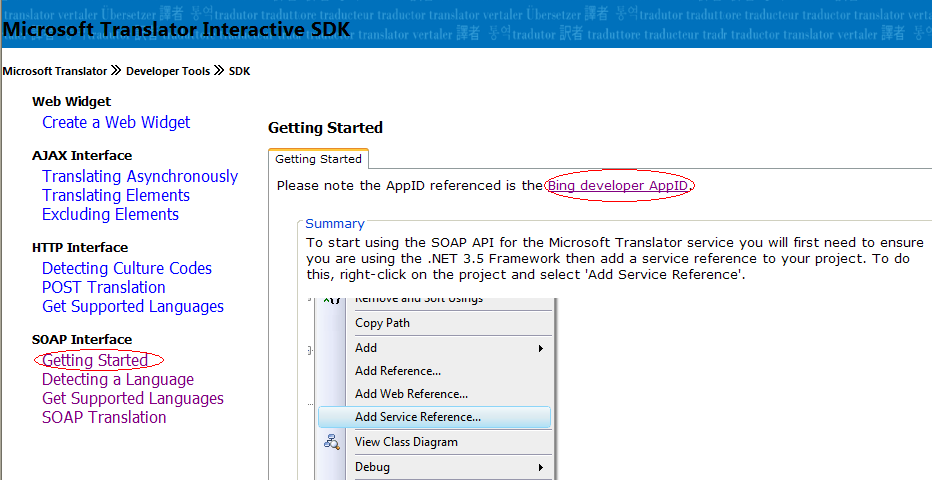This screenshot has height=480, width=932.
Task: Click the Web Widget section heading
Action: 71,102
